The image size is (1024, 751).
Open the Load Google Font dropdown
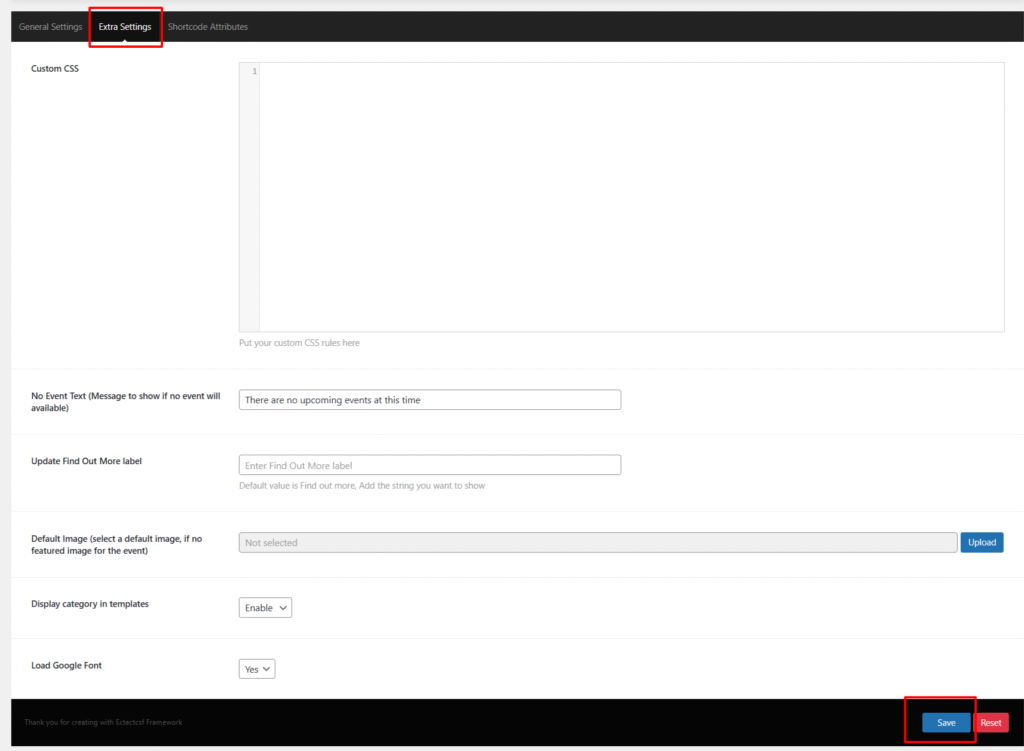(x=257, y=668)
